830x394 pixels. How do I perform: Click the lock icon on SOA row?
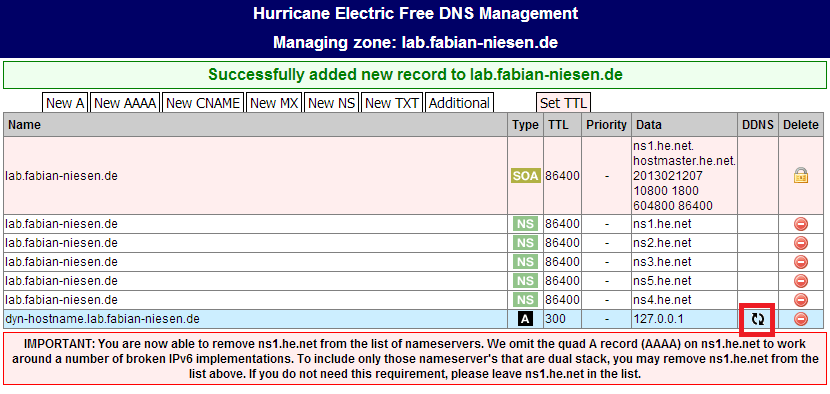[801, 176]
